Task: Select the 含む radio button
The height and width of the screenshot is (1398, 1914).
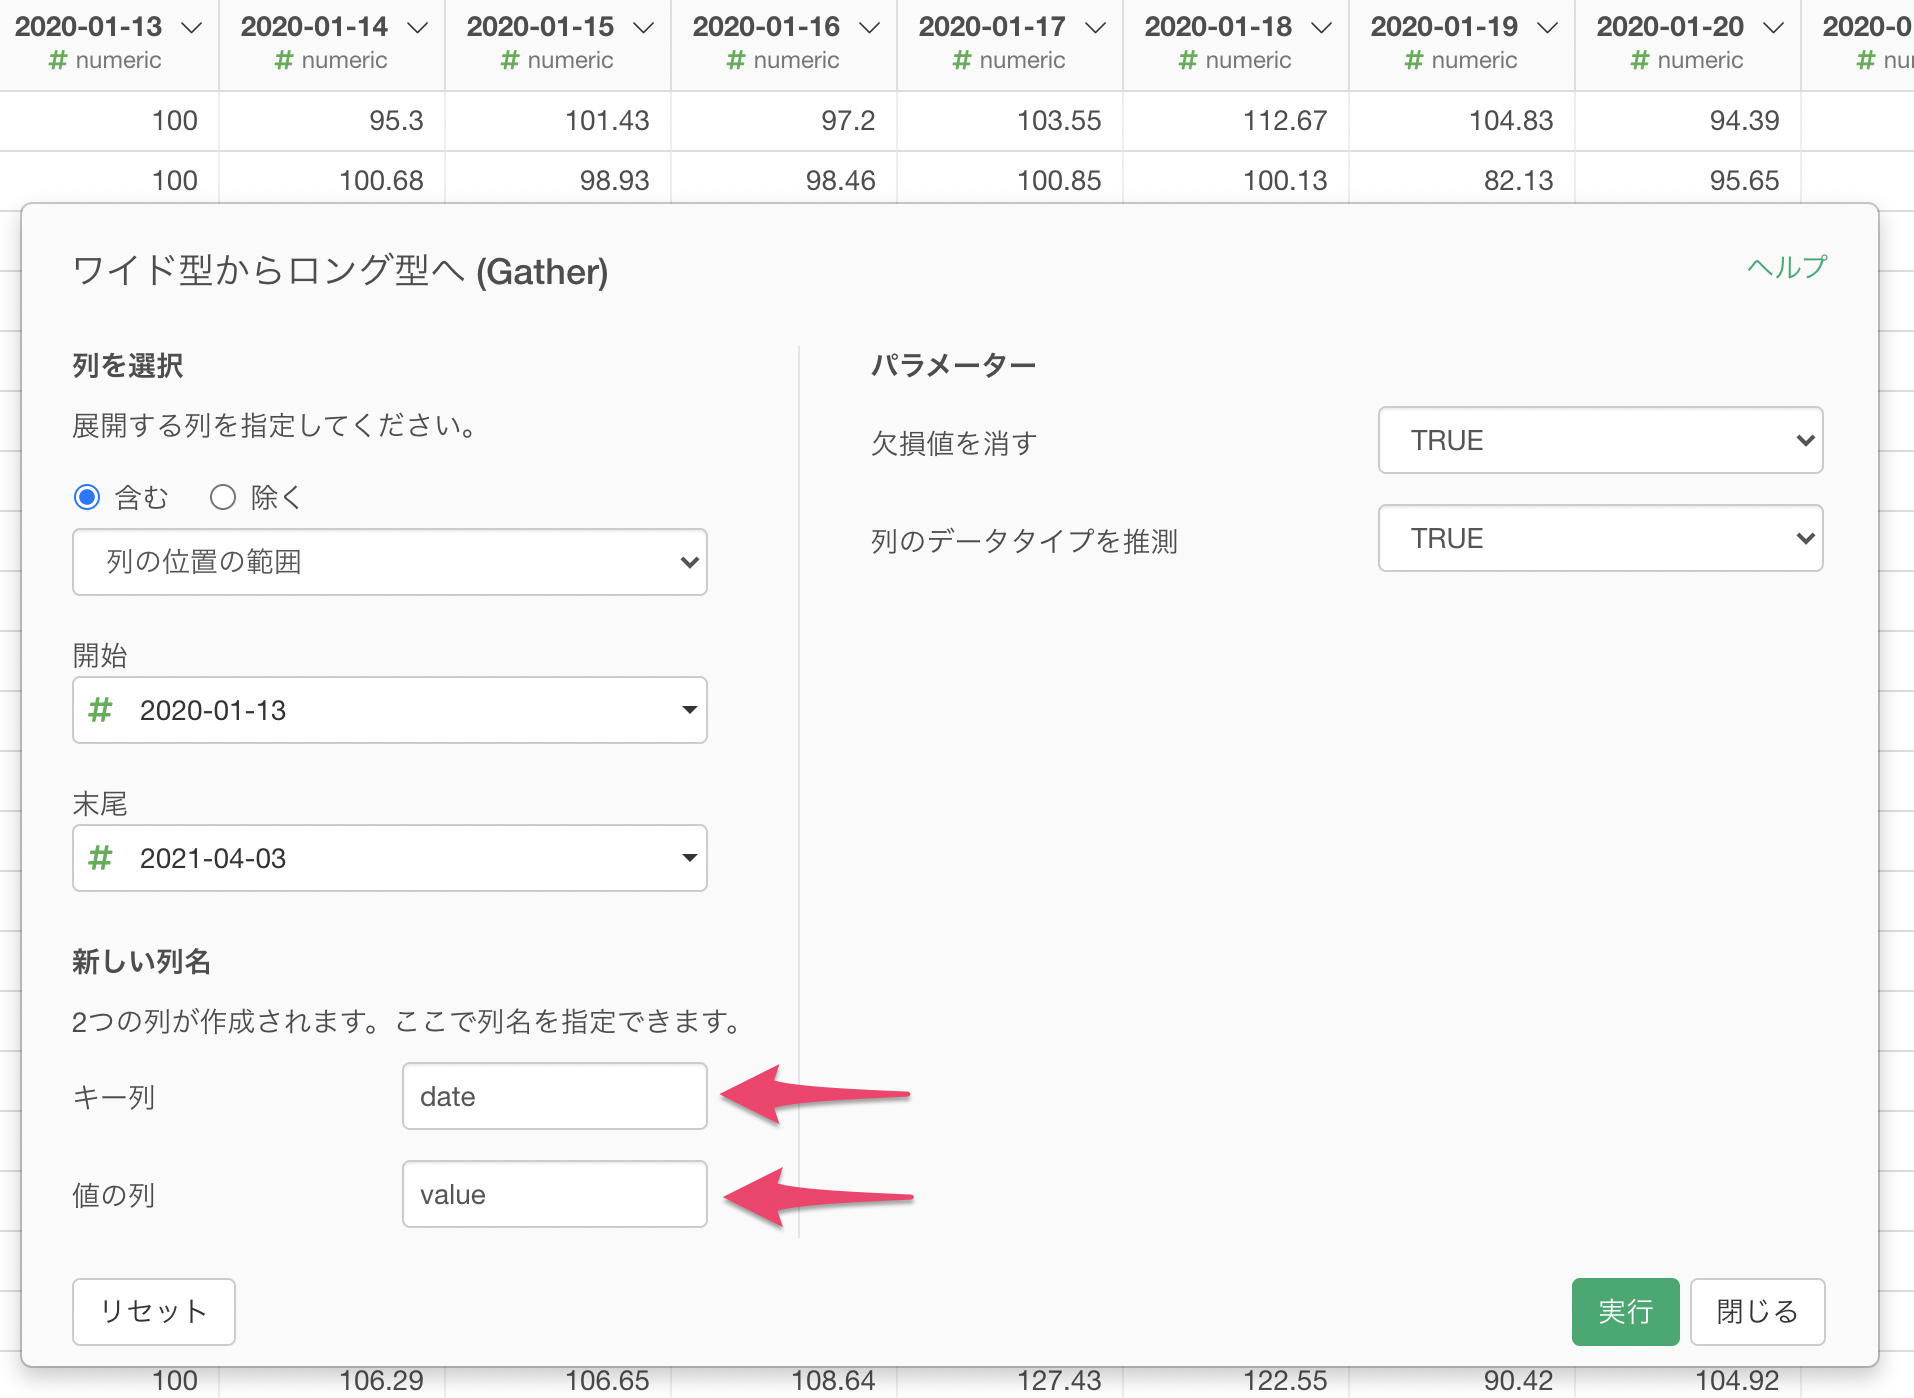Action: 88,497
